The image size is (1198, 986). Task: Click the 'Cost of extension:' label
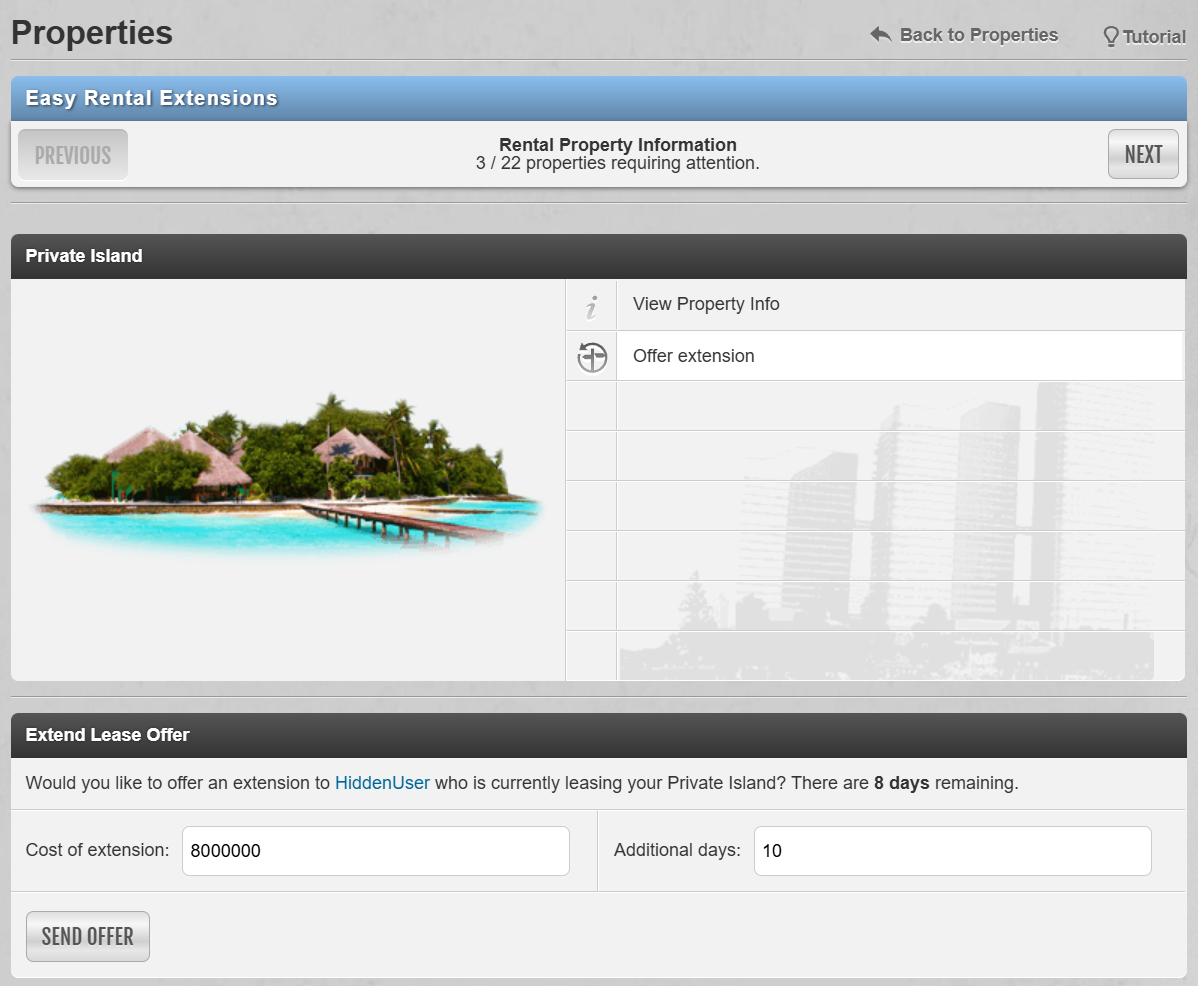coord(97,850)
